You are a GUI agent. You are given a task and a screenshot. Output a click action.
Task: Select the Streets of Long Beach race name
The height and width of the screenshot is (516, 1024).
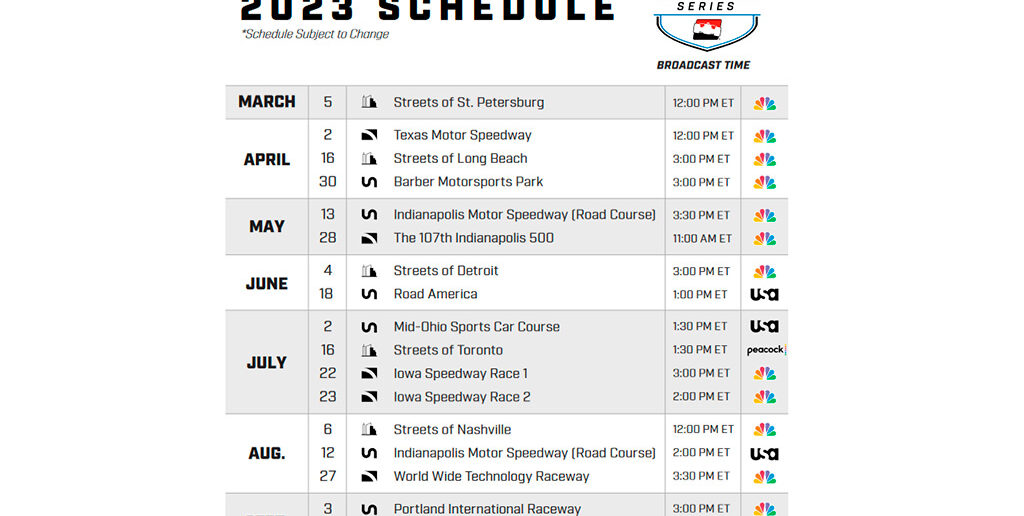pos(460,158)
